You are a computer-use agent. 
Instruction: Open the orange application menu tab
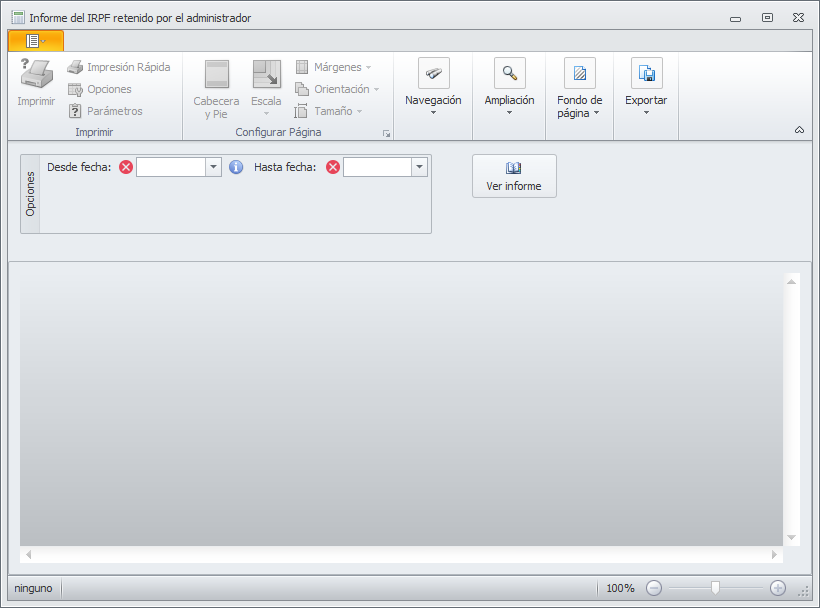click(x=36, y=41)
